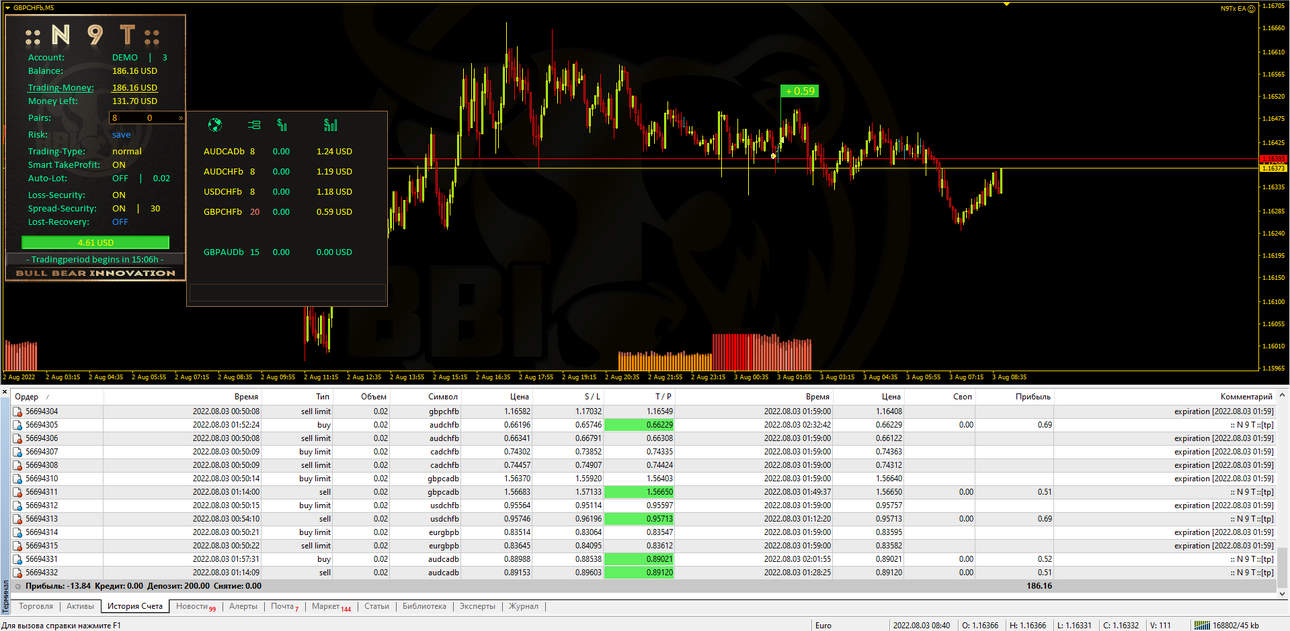Open Библиотека tab
The image size is (1290, 631).
425,606
